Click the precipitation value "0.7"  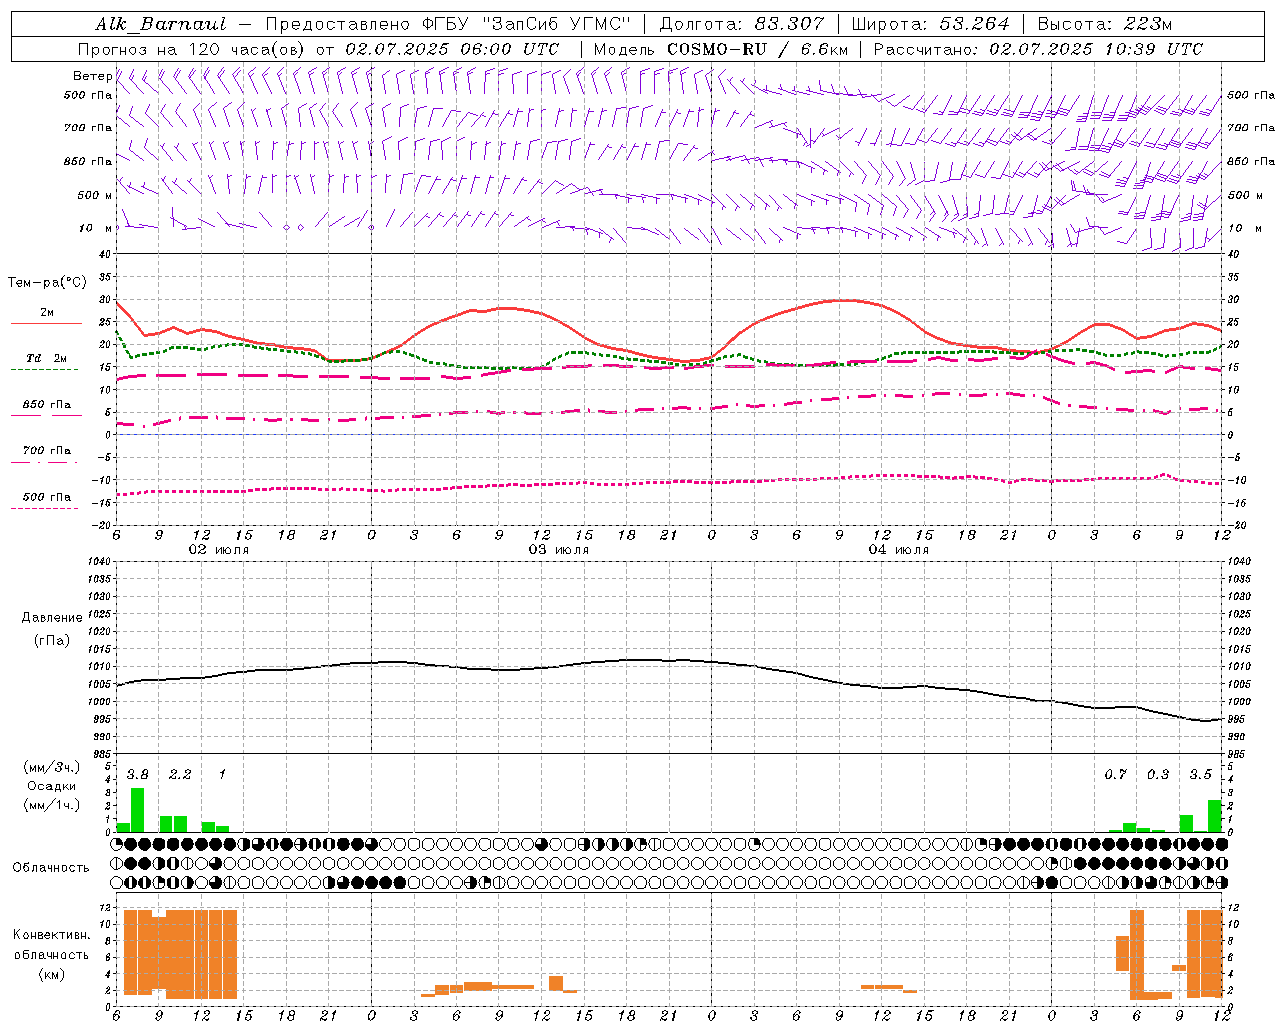1115,774
